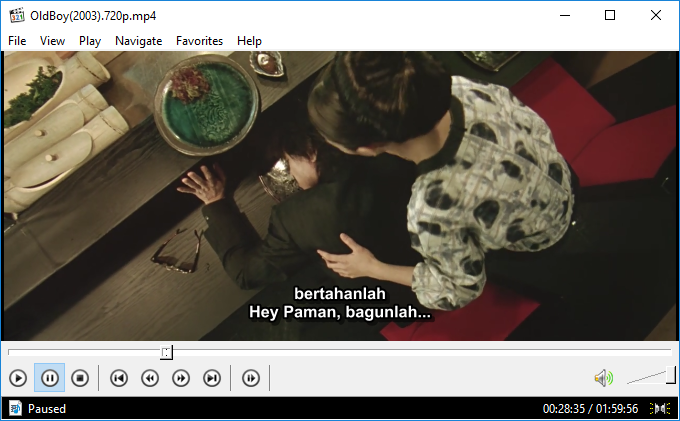
Task: Increase playback speed (fast forward) button
Action: (x=181, y=378)
